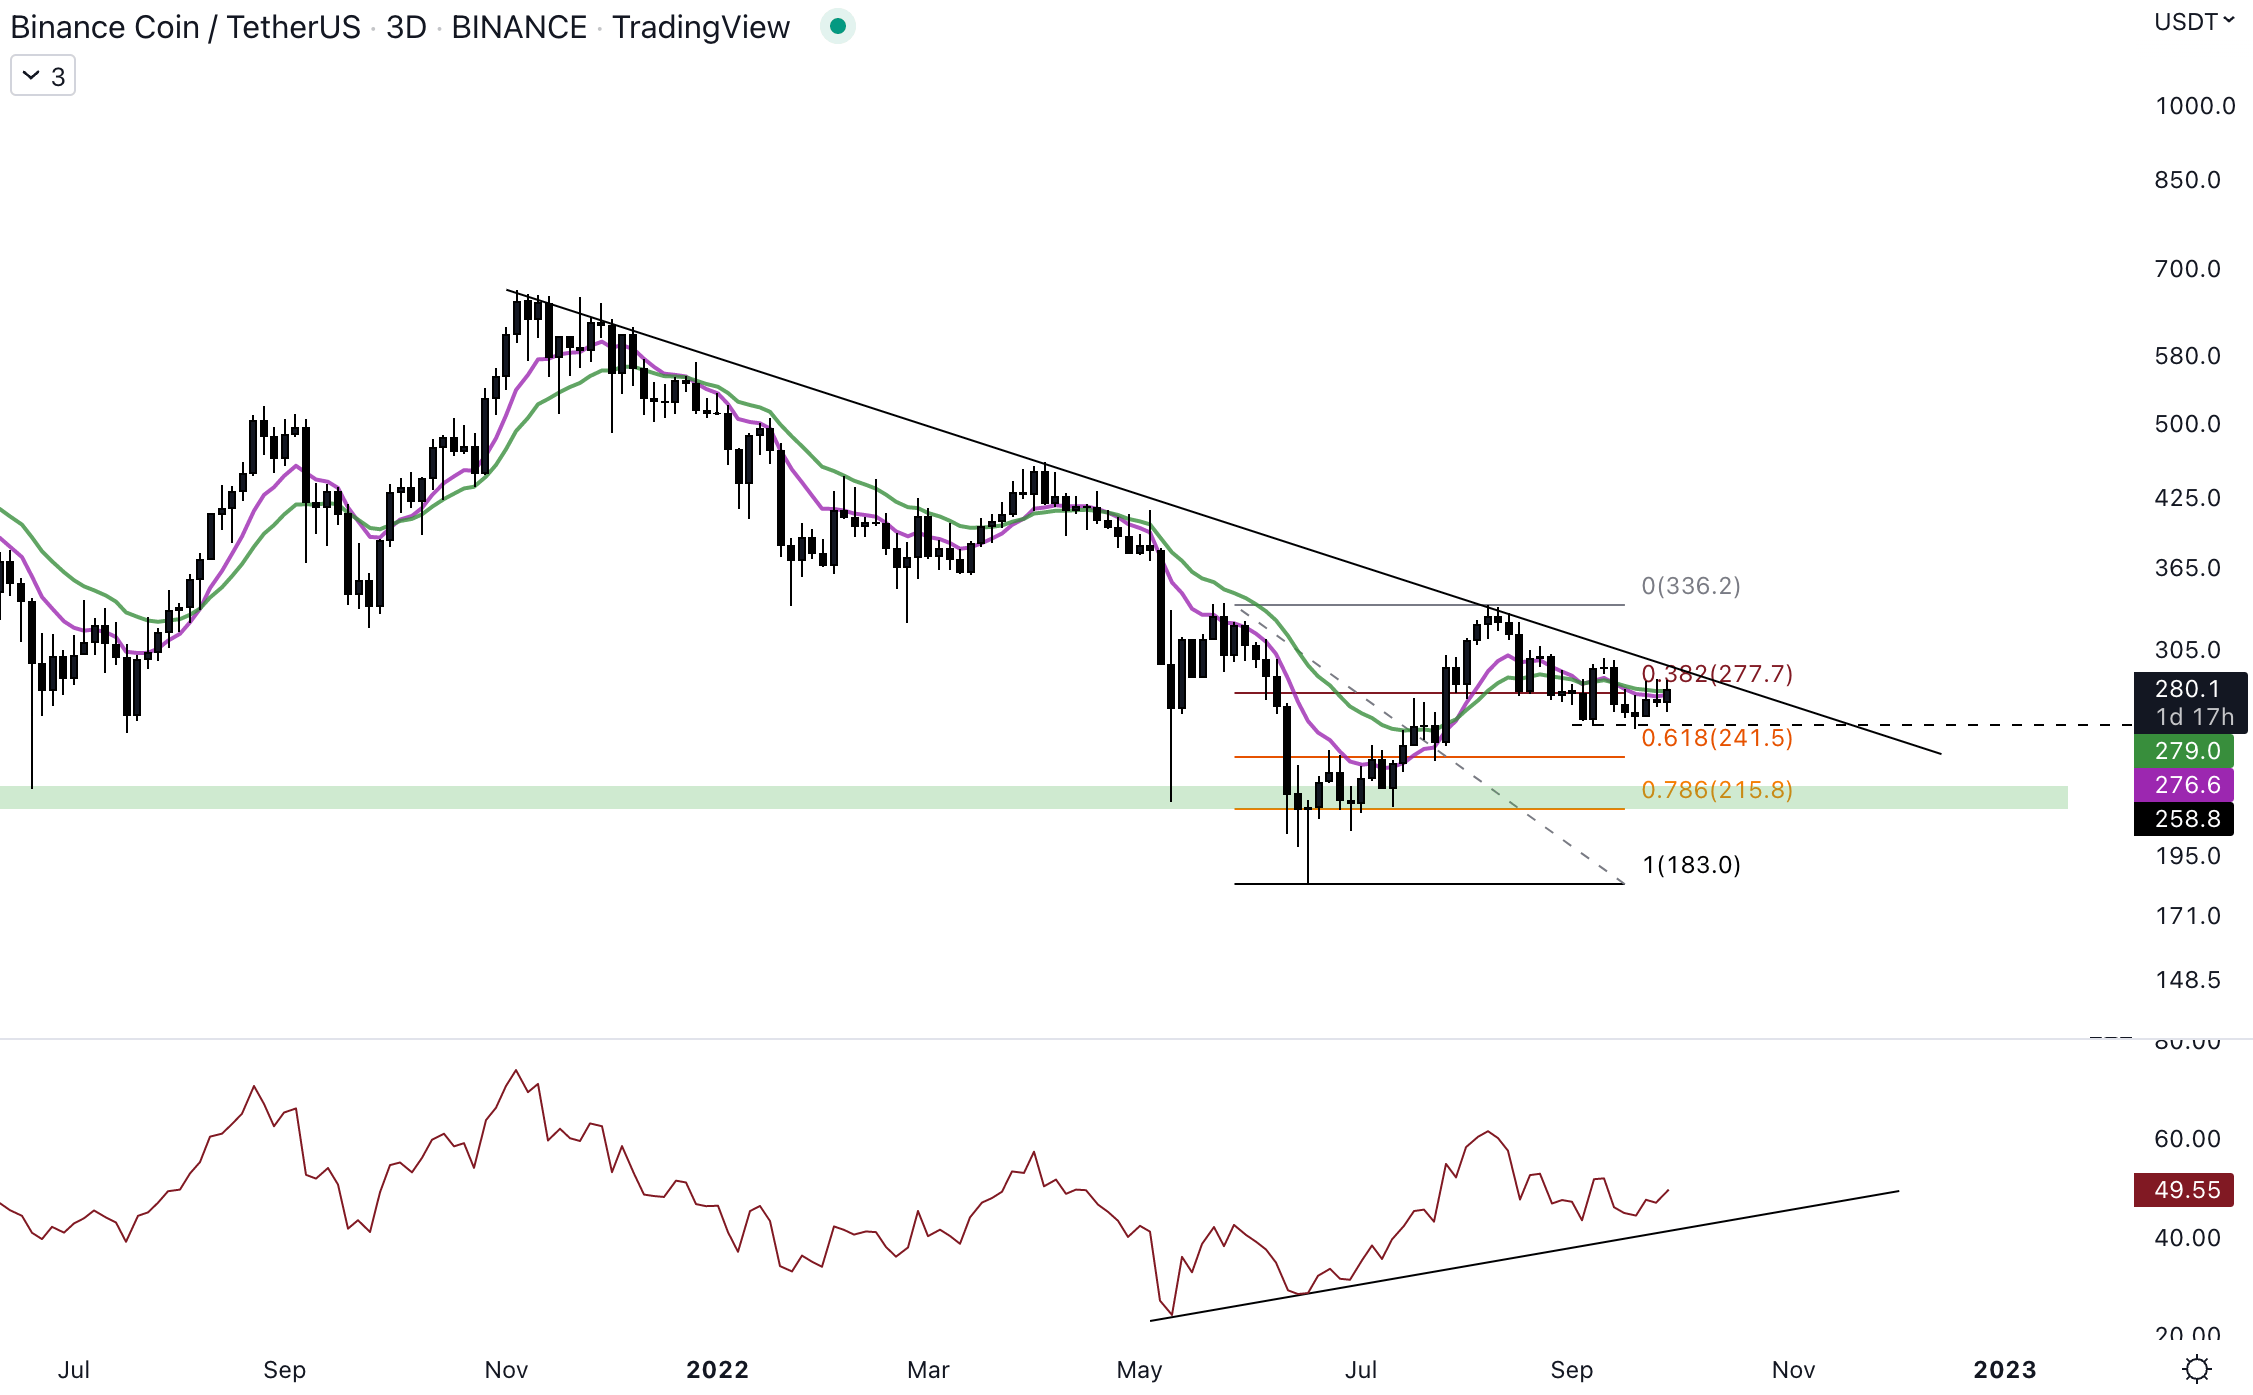Viewport: 2253px width, 1395px height.
Task: Click the purple 276.6 moving average label
Action: click(x=2186, y=785)
